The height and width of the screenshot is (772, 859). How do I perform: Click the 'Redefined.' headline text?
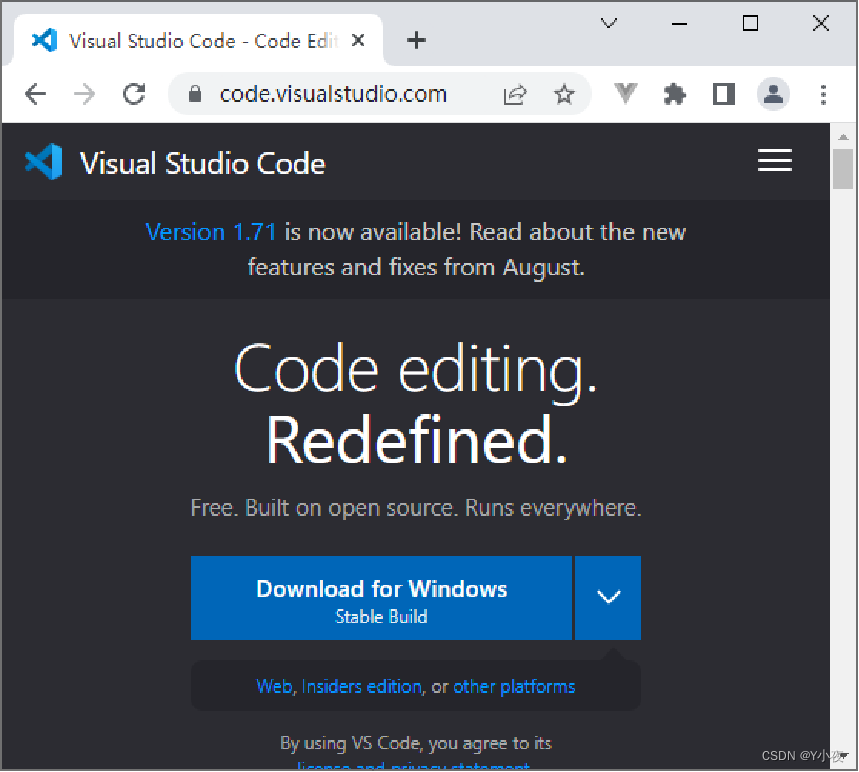pos(416,440)
